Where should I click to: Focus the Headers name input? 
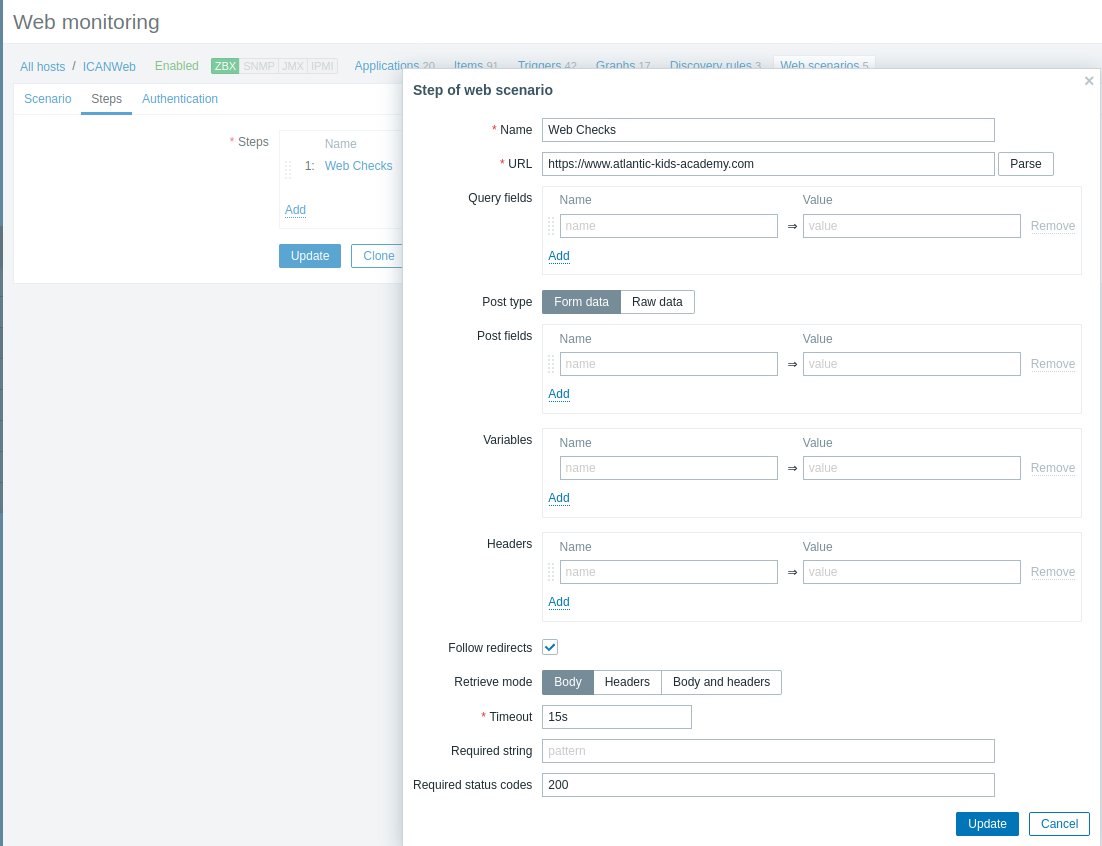668,572
